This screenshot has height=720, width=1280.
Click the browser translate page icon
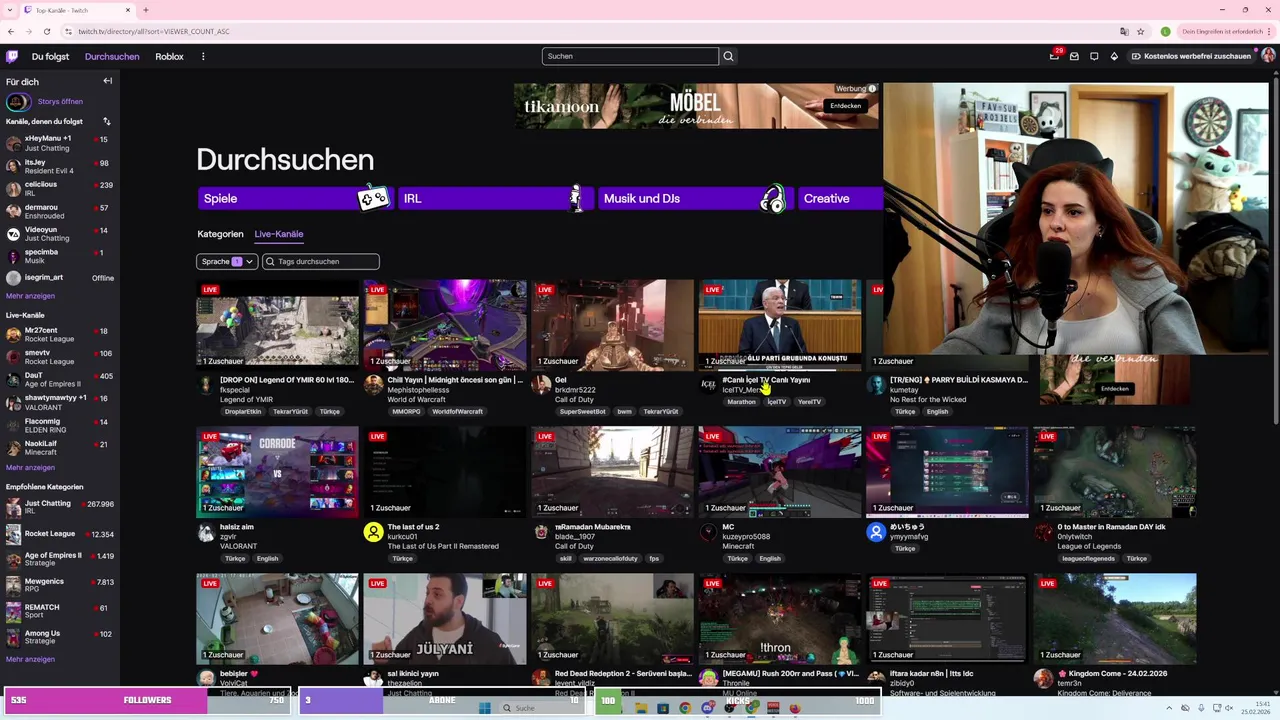click(1124, 31)
